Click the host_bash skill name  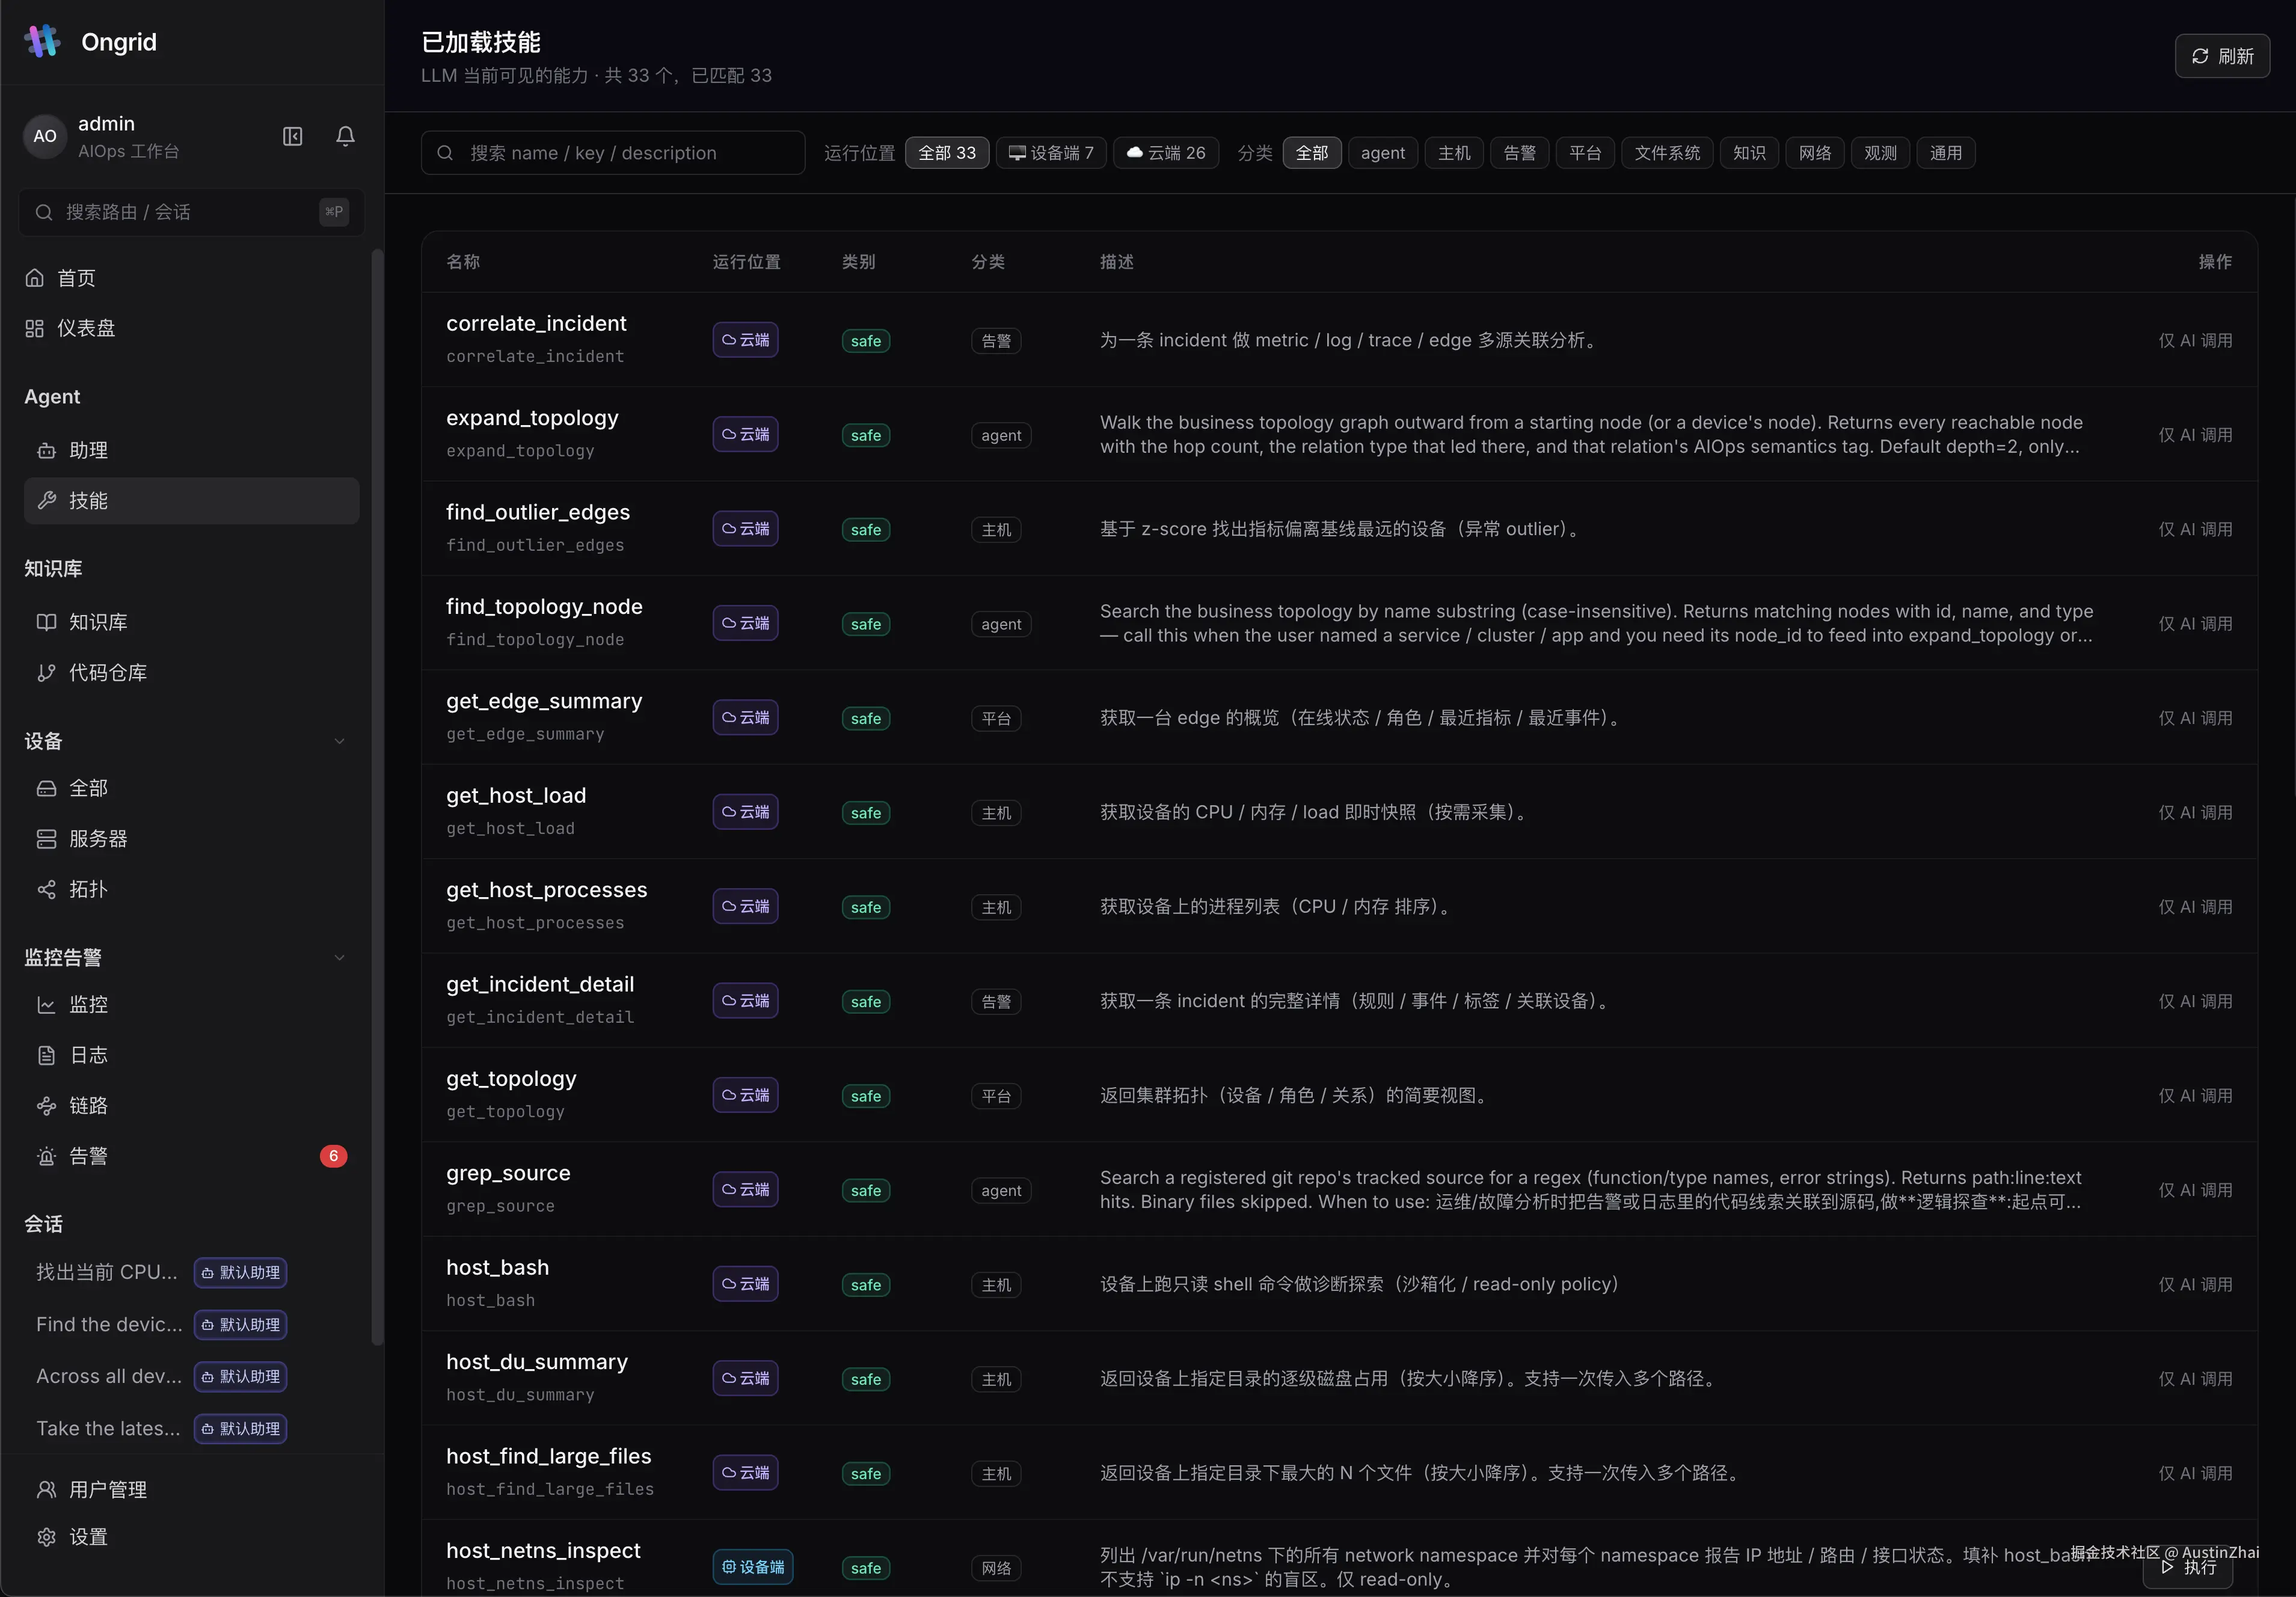click(x=497, y=1267)
